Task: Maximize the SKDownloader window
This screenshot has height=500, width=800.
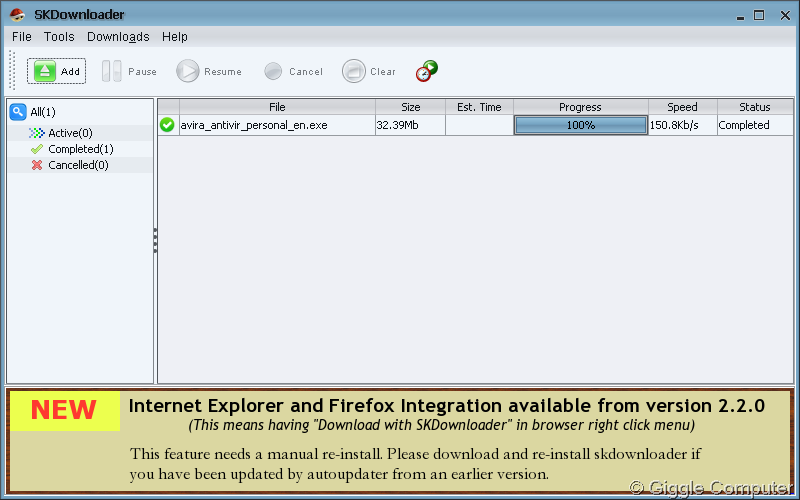Action: coord(759,15)
